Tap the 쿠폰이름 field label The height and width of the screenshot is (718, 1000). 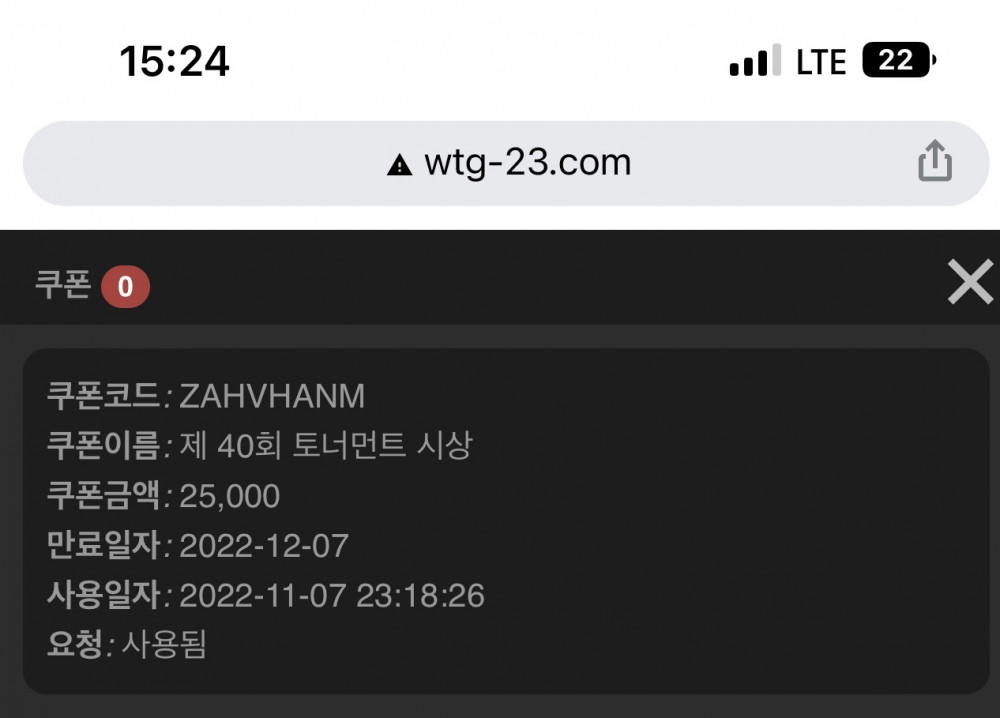pyautogui.click(x=104, y=446)
